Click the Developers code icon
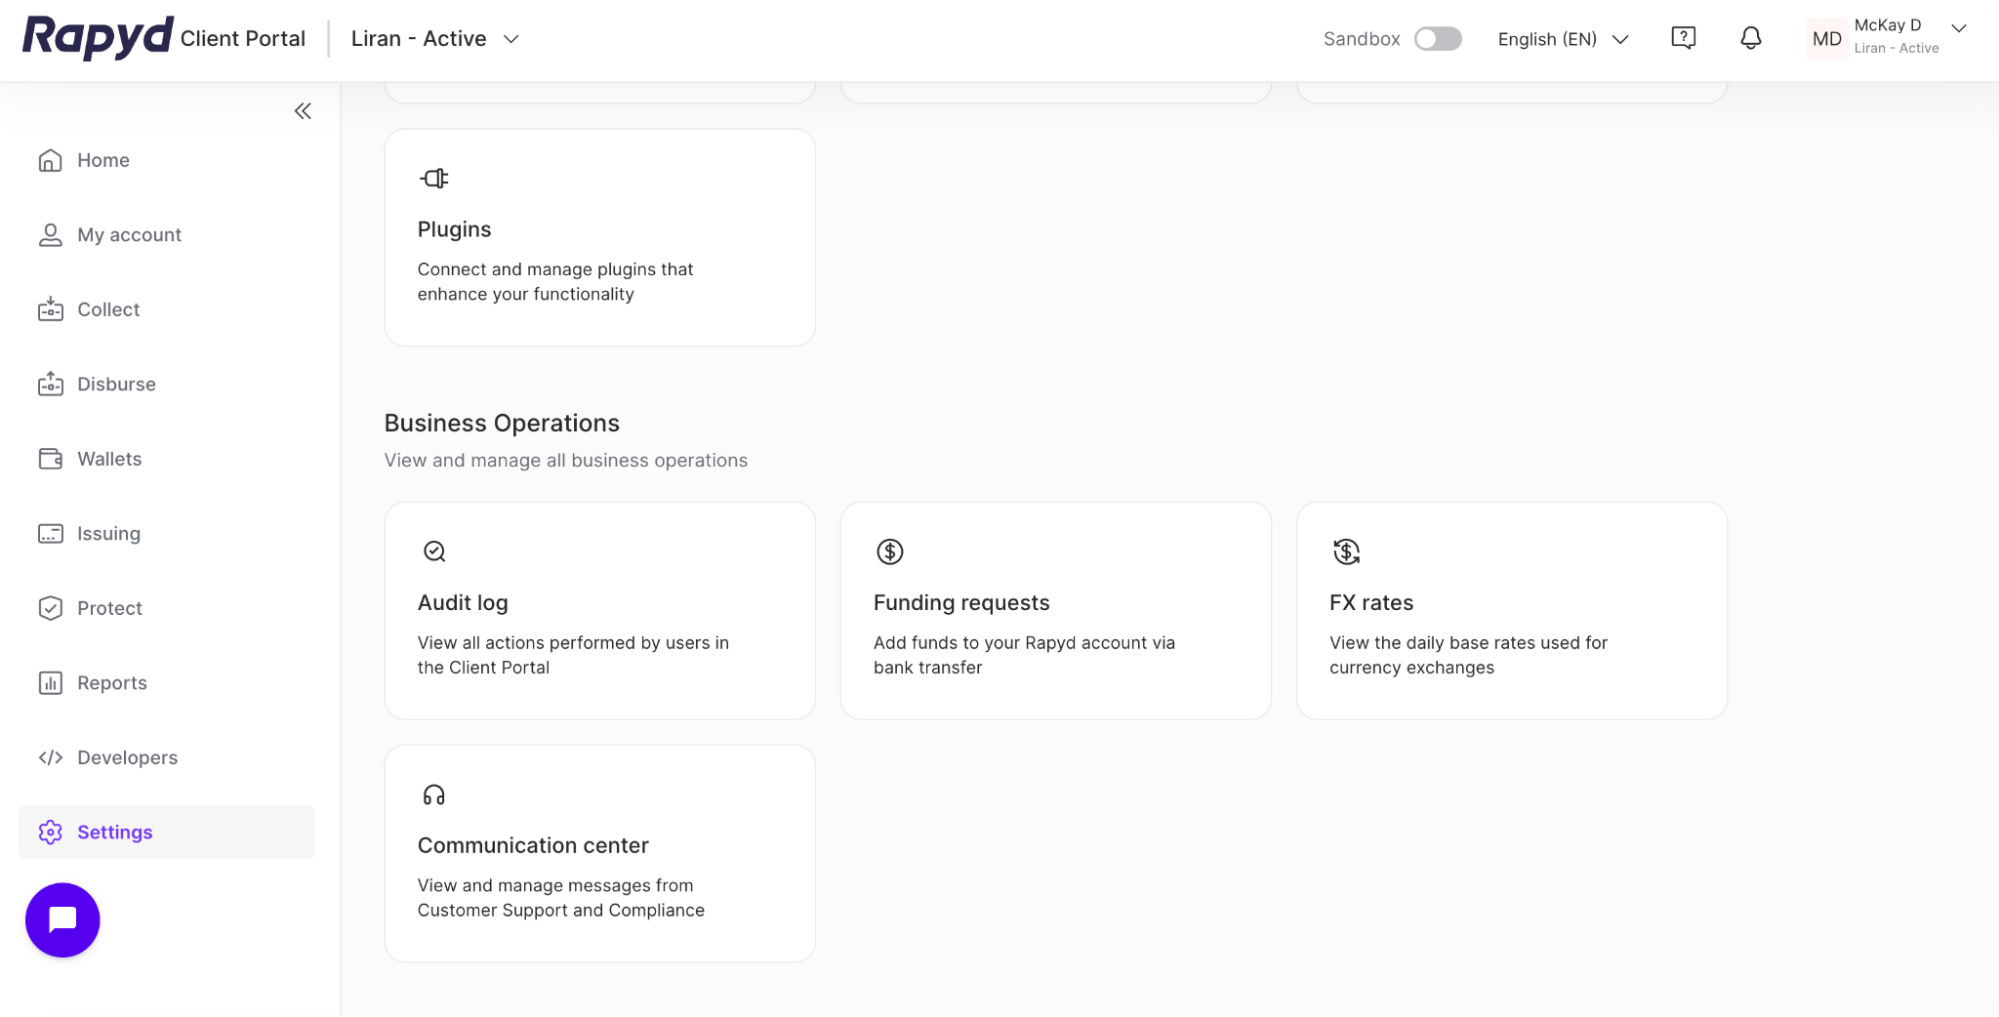 pos(50,757)
